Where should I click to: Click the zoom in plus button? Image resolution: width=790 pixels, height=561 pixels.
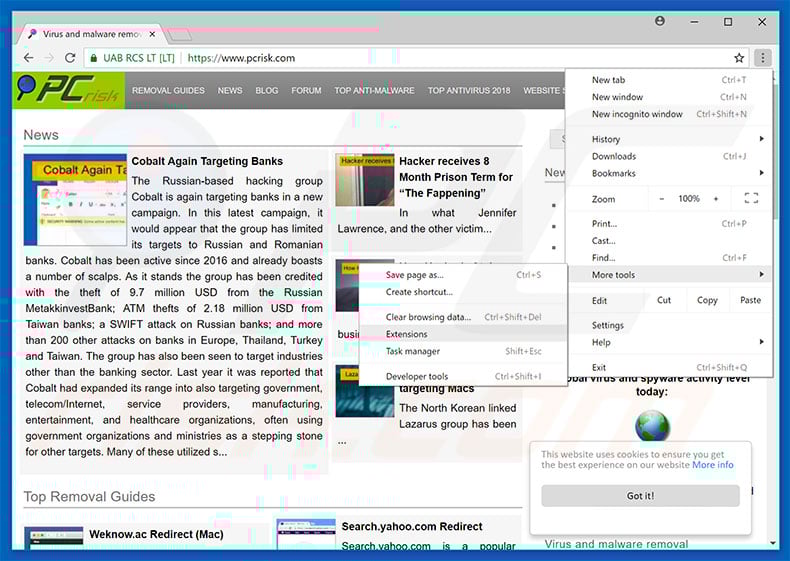pyautogui.click(x=716, y=199)
